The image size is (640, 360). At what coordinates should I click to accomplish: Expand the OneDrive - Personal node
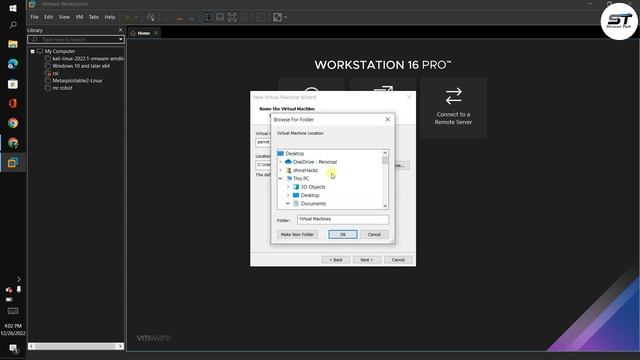[280, 162]
